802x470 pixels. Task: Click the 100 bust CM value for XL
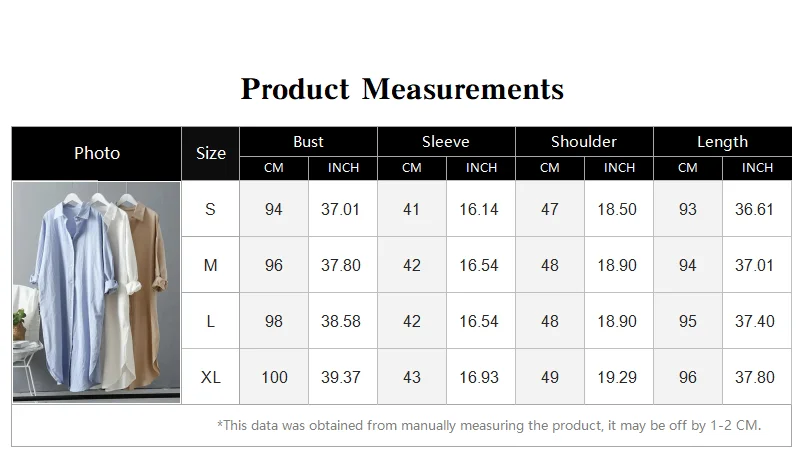274,377
